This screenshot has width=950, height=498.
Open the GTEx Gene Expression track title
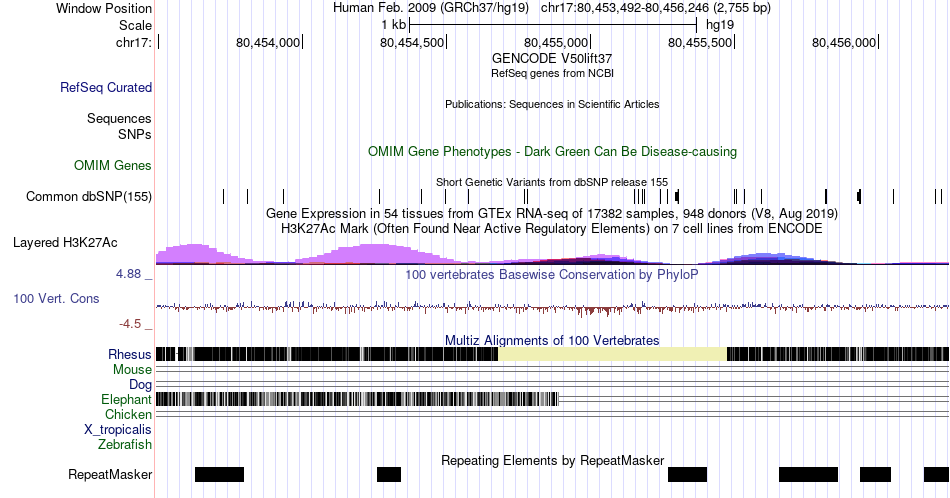tap(552, 213)
